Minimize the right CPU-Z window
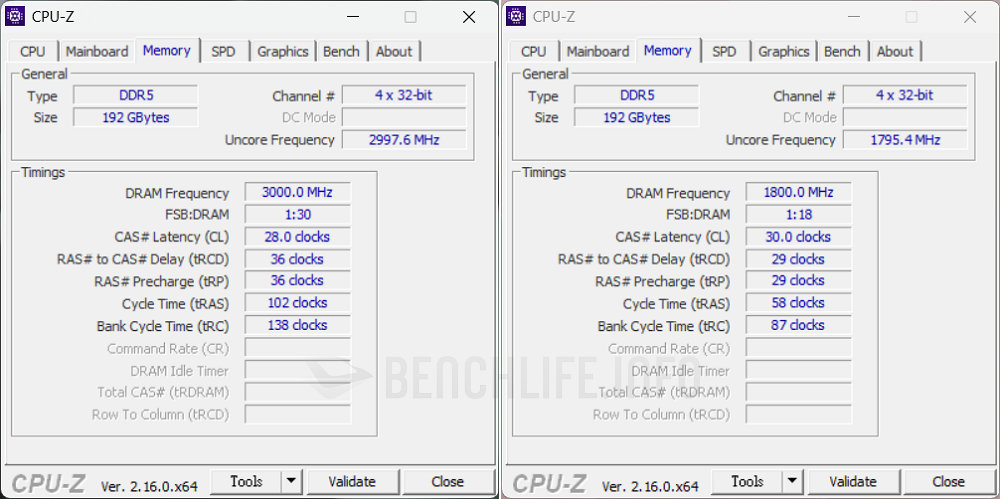Viewport: 1000px width, 499px height. click(x=853, y=17)
